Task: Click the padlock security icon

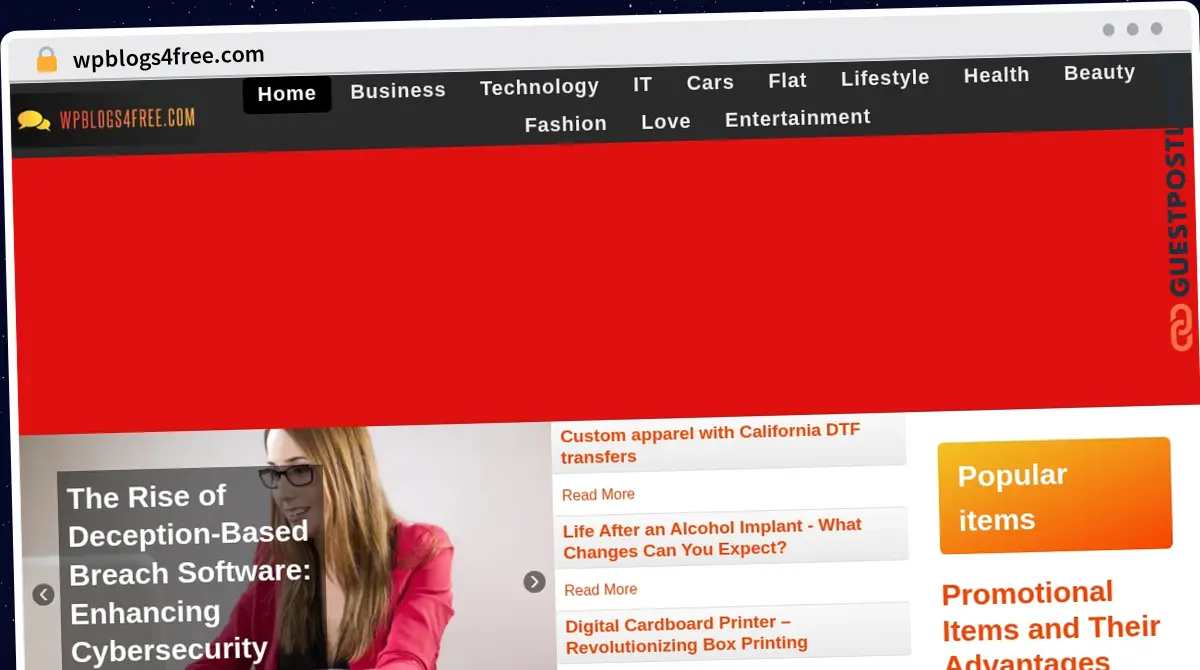Action: pyautogui.click(x=46, y=60)
